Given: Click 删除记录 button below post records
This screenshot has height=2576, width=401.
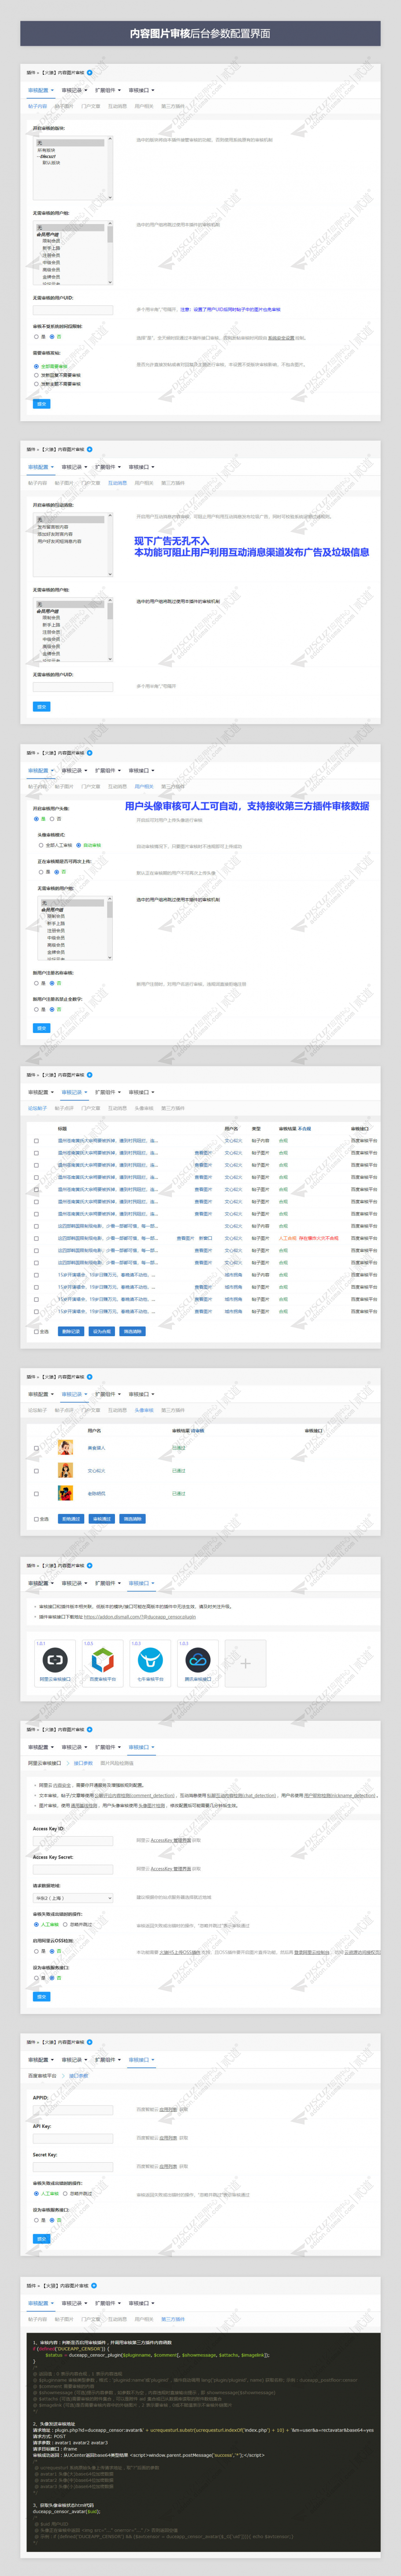Looking at the screenshot, I should (x=70, y=1331).
